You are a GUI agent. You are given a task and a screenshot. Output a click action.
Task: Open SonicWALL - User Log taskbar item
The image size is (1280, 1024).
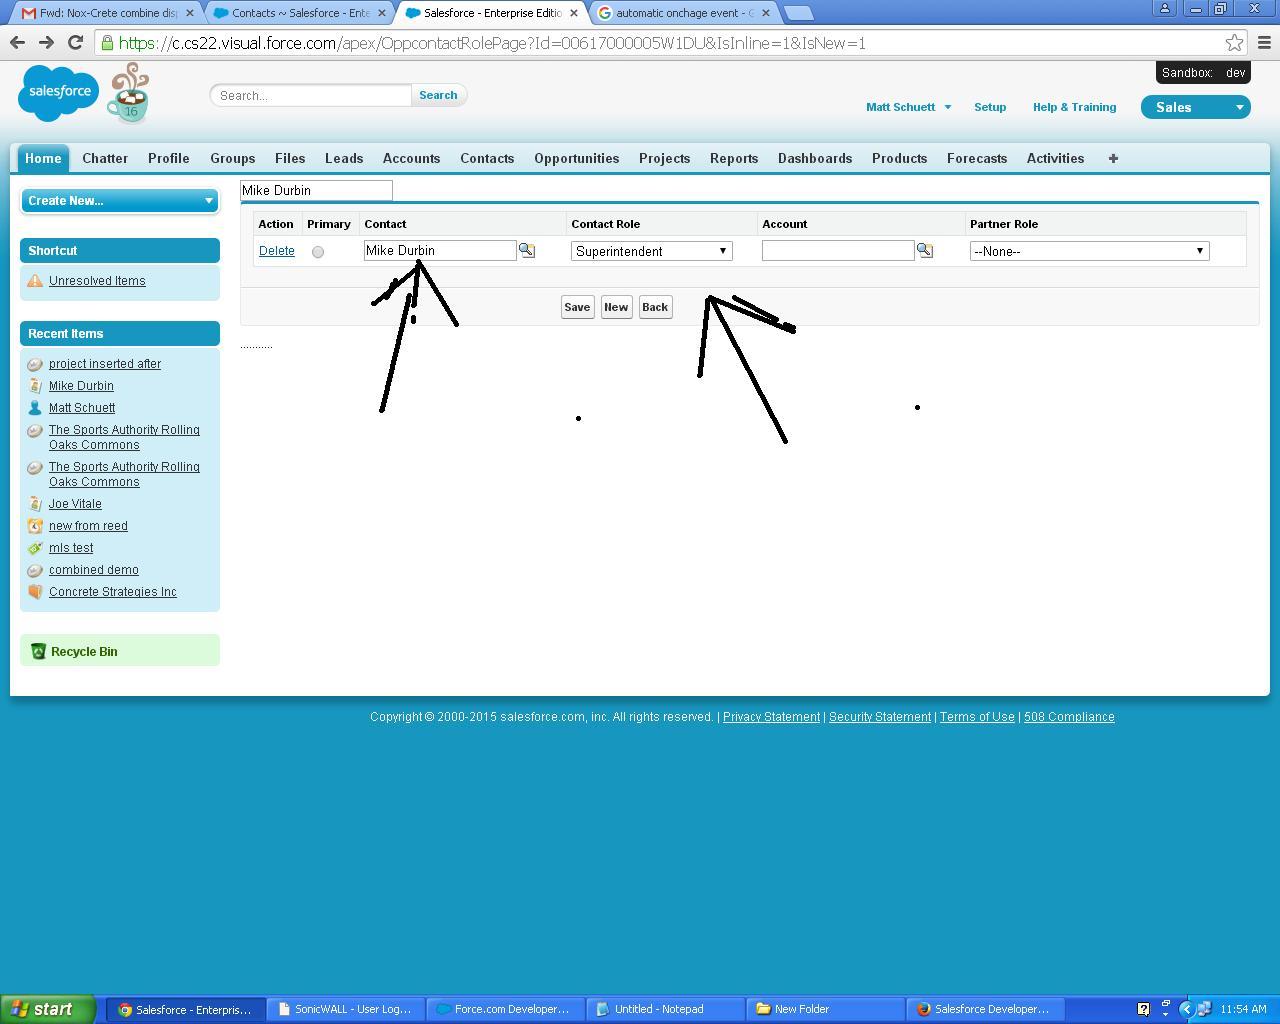click(x=346, y=1009)
